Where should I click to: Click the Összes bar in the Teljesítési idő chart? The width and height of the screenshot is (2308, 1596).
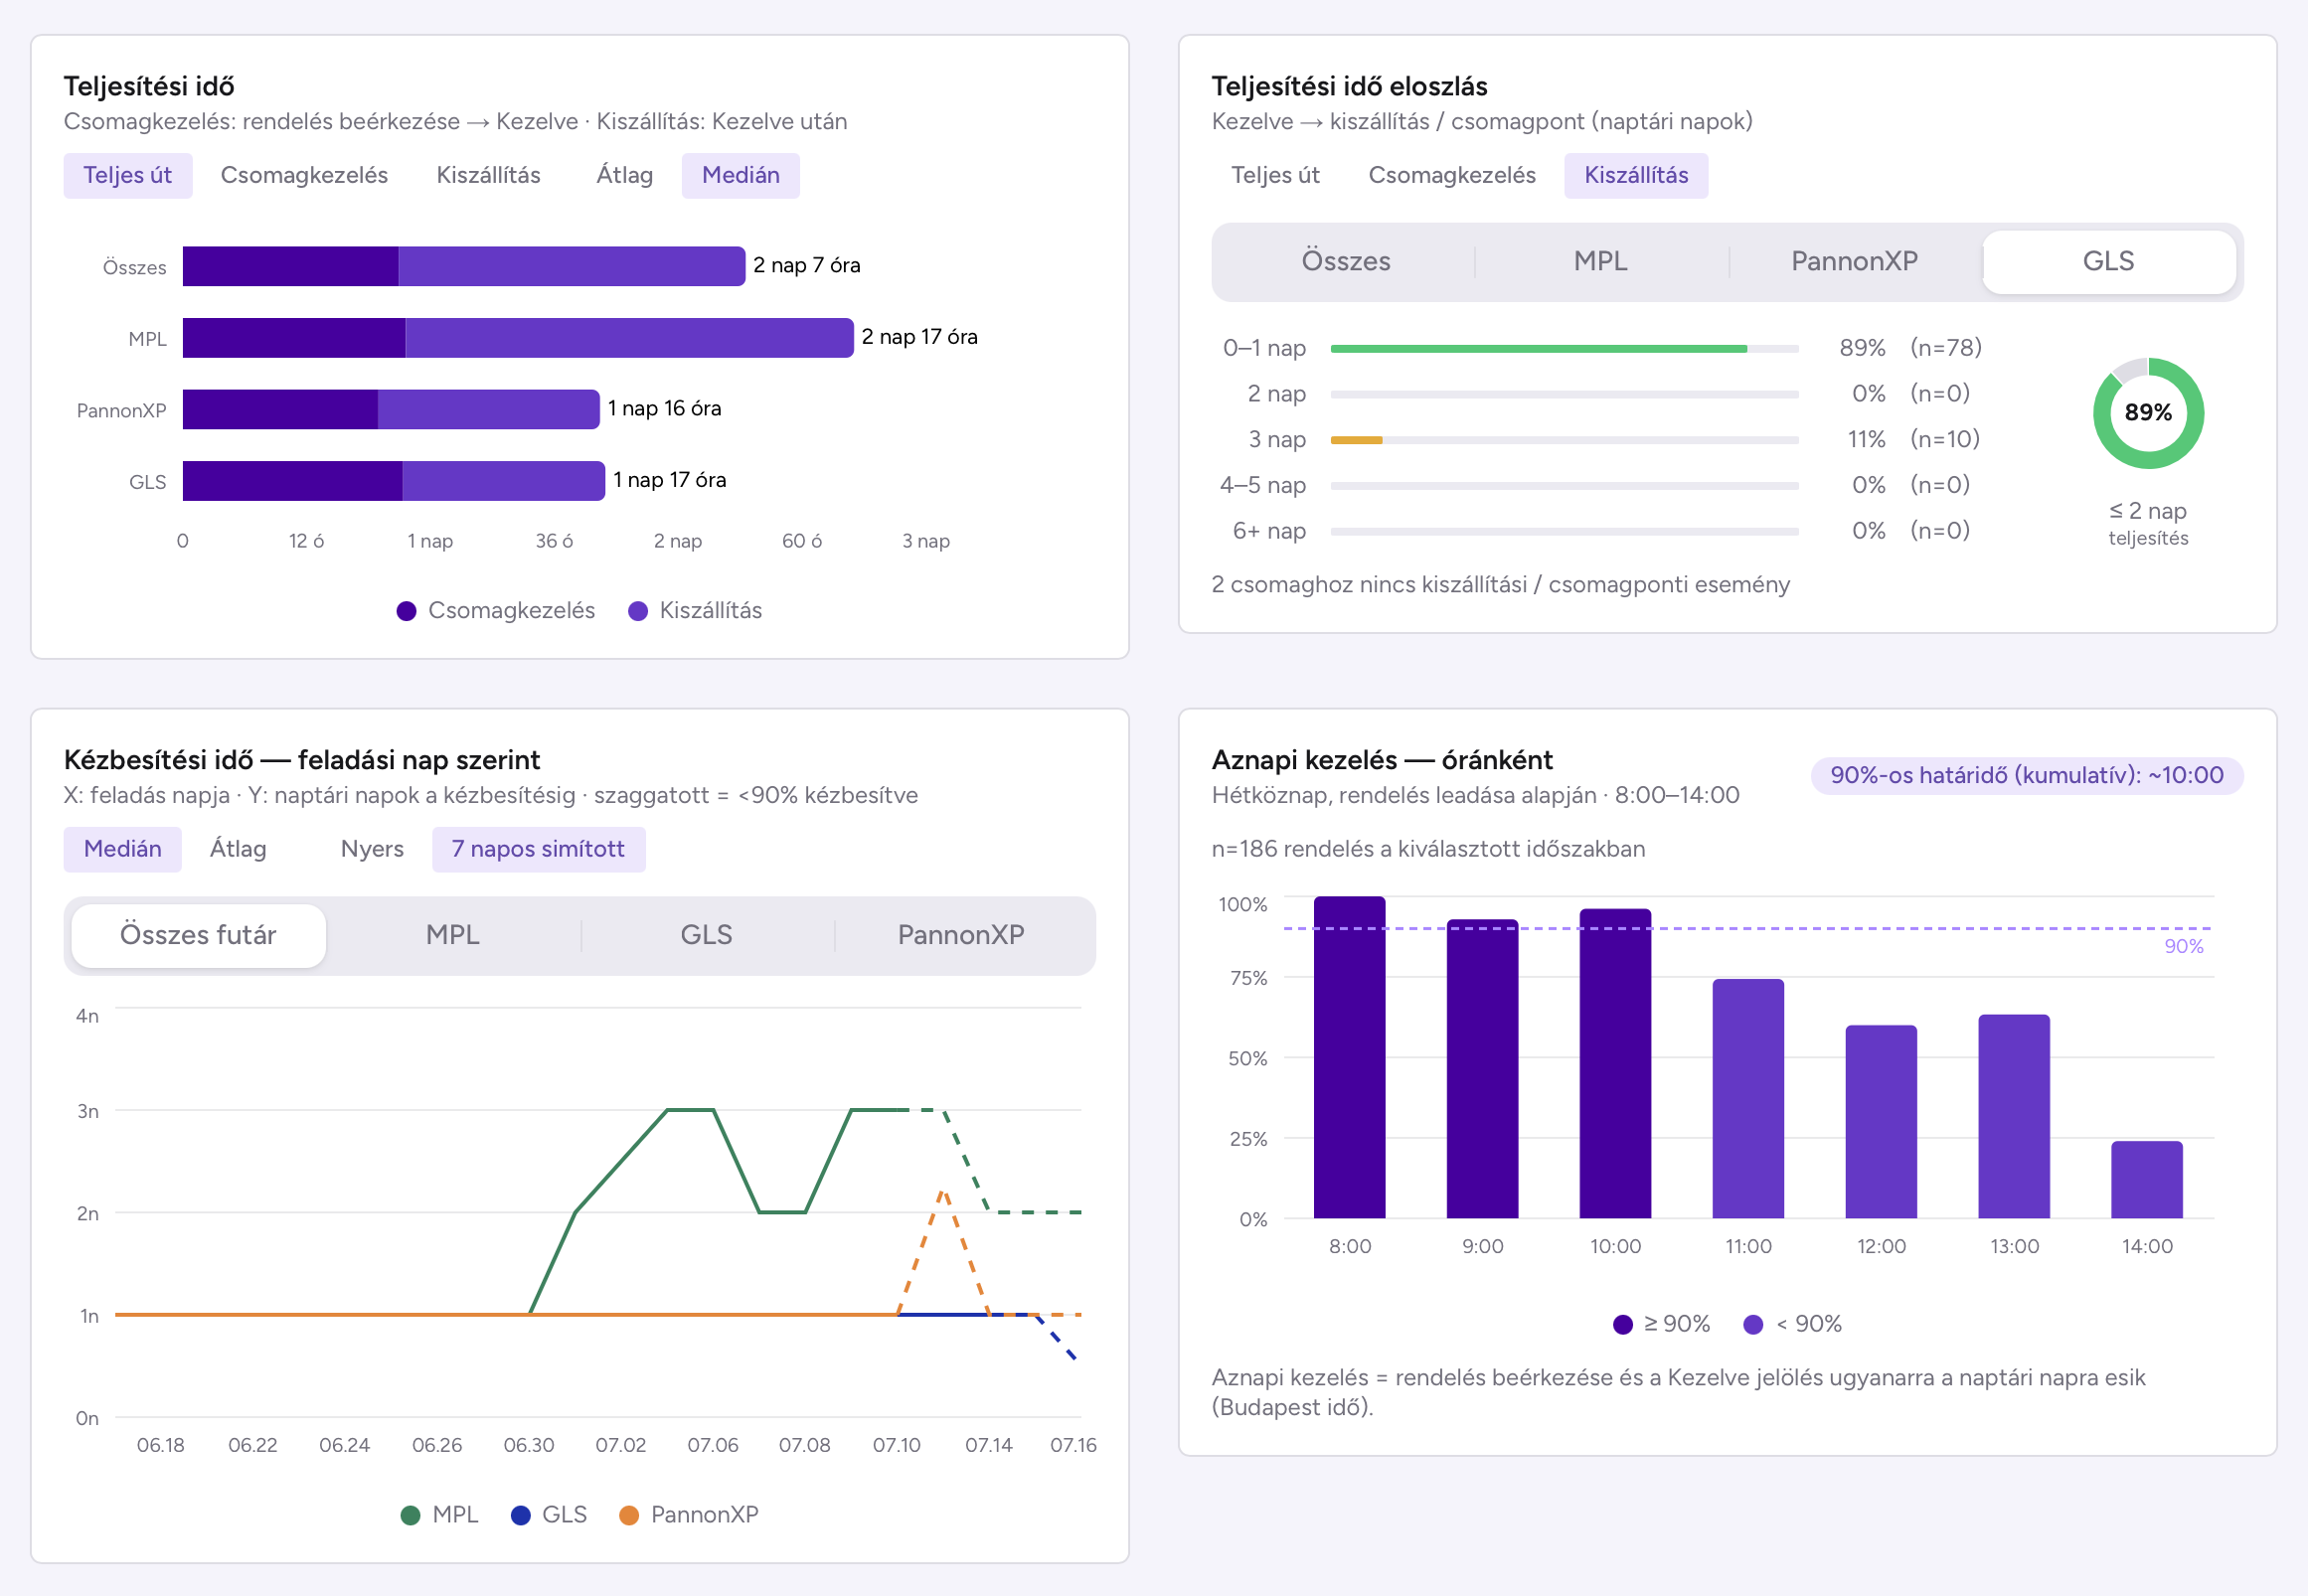click(464, 266)
